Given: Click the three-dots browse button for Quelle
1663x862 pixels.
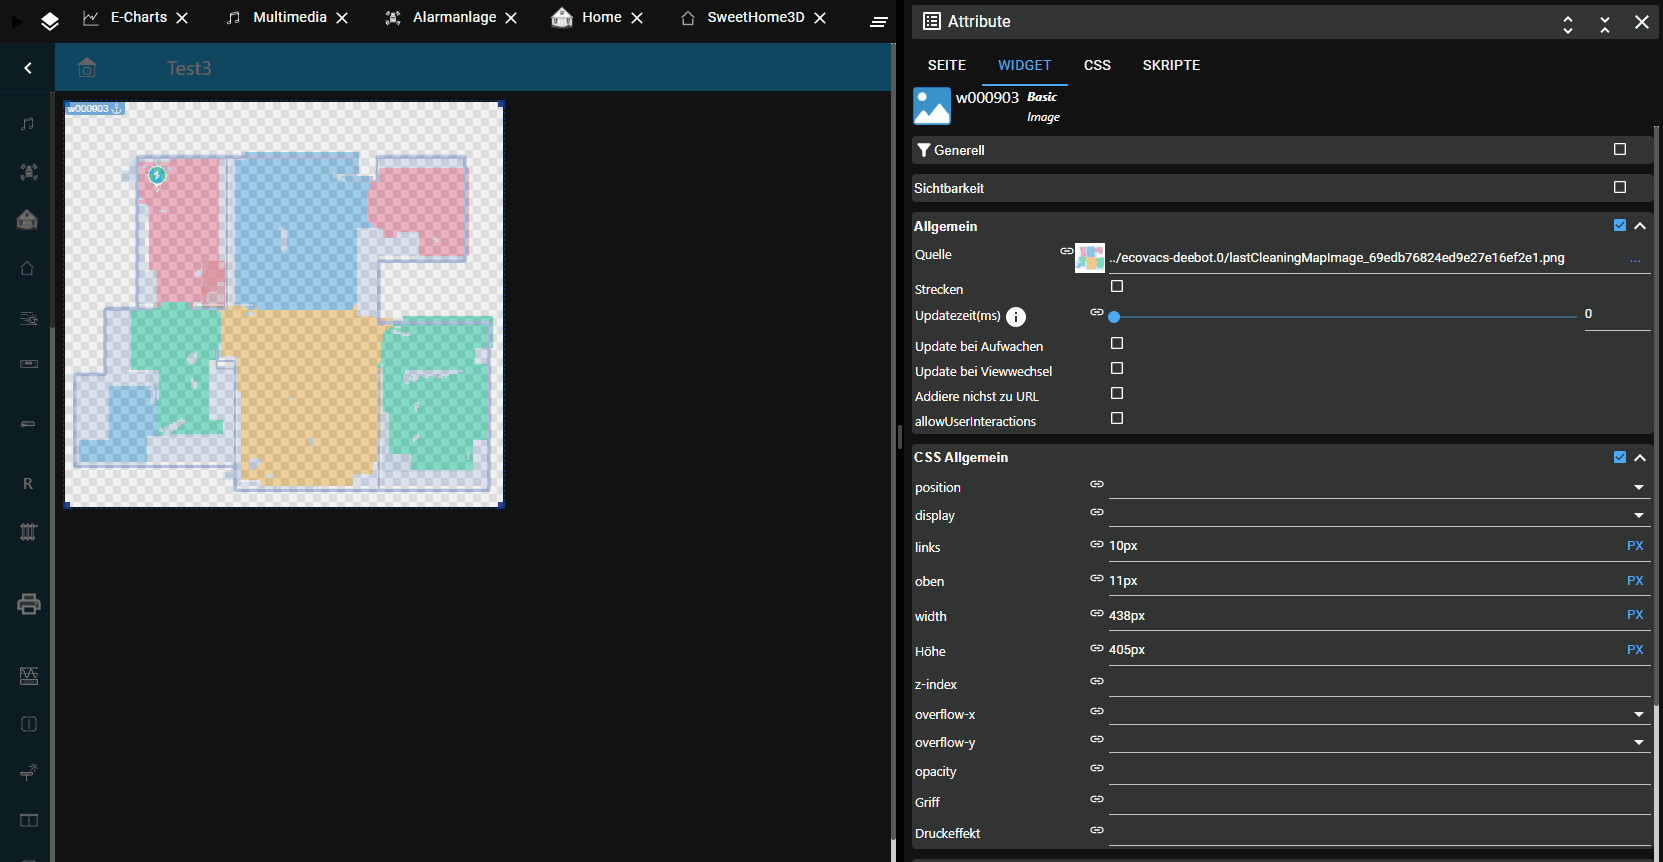Looking at the screenshot, I should pyautogui.click(x=1635, y=259).
